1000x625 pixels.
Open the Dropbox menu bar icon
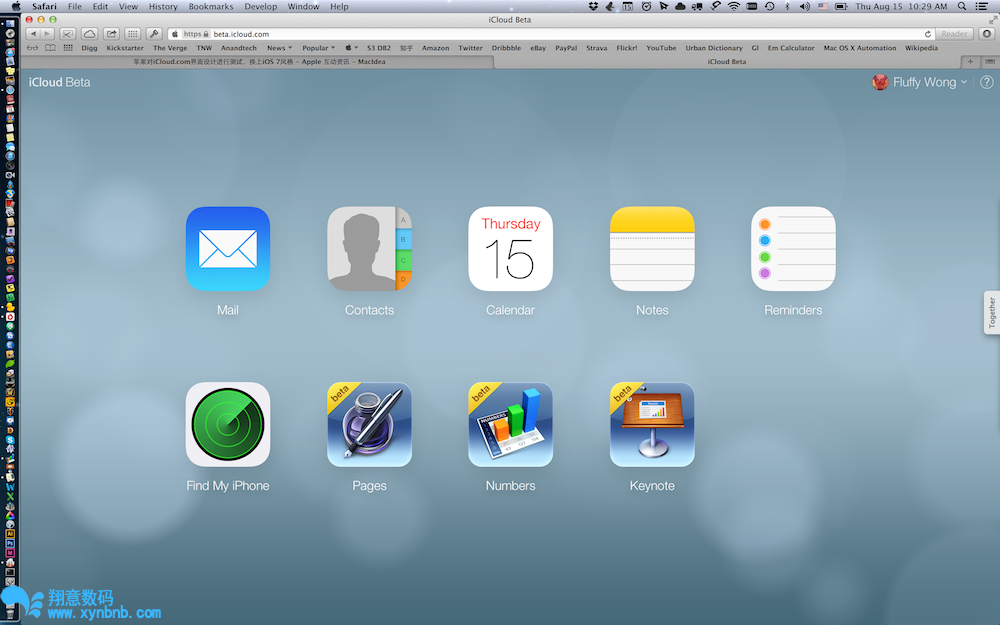[x=593, y=6]
